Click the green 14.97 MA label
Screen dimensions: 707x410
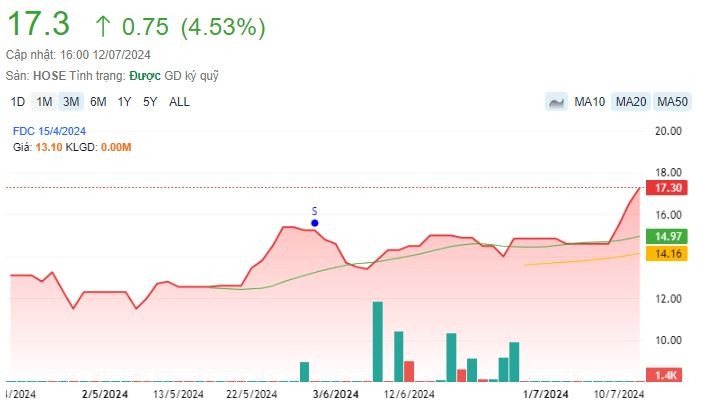point(668,236)
